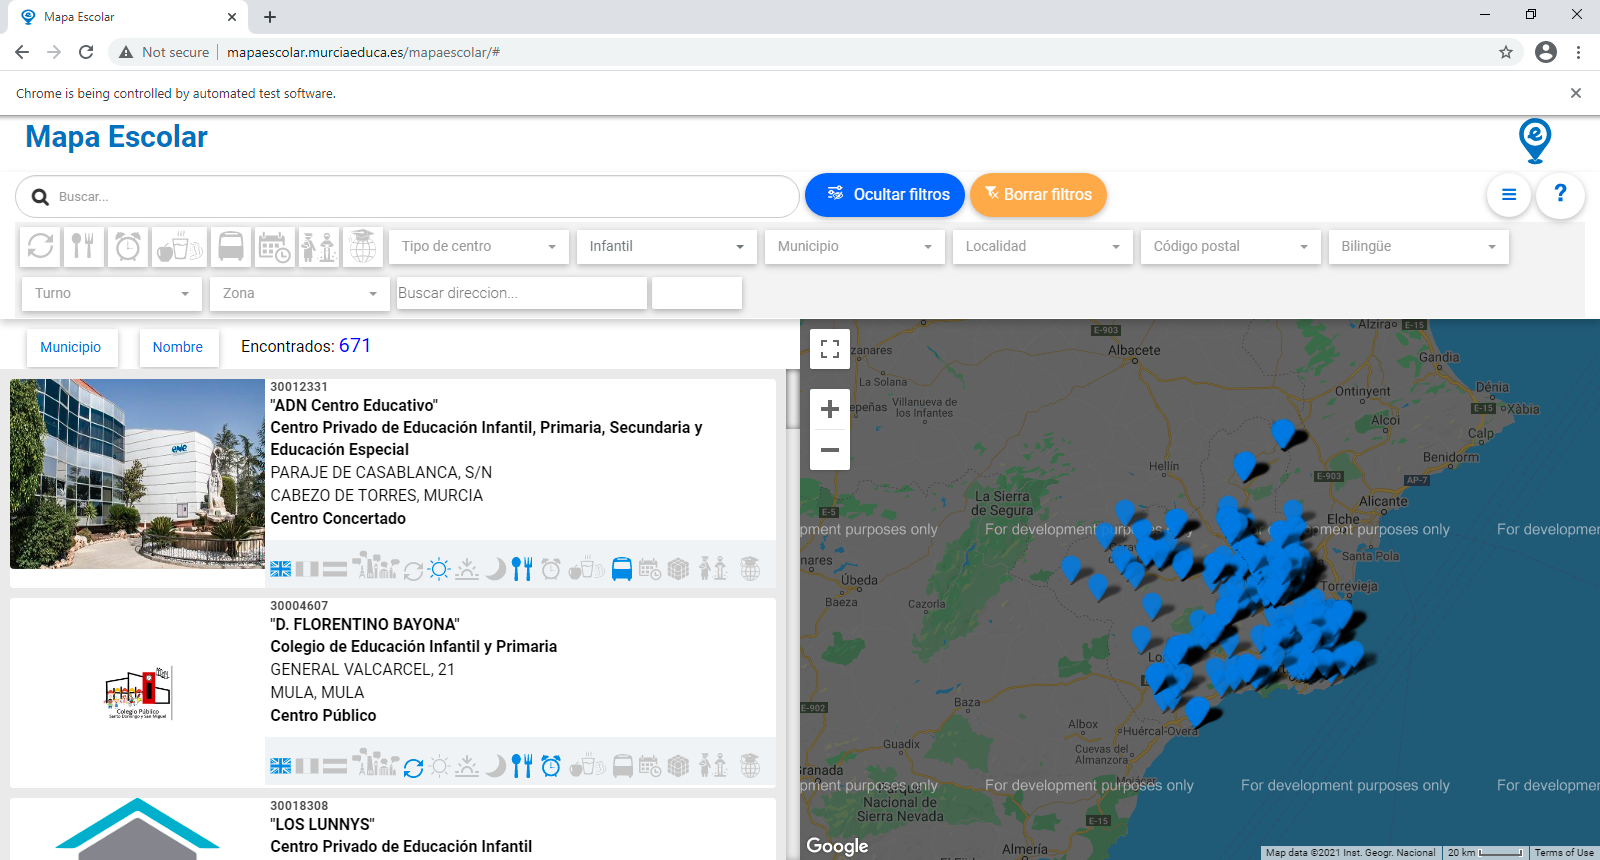
Task: Toggle the apple and glass breakfast filter
Action: click(179, 246)
